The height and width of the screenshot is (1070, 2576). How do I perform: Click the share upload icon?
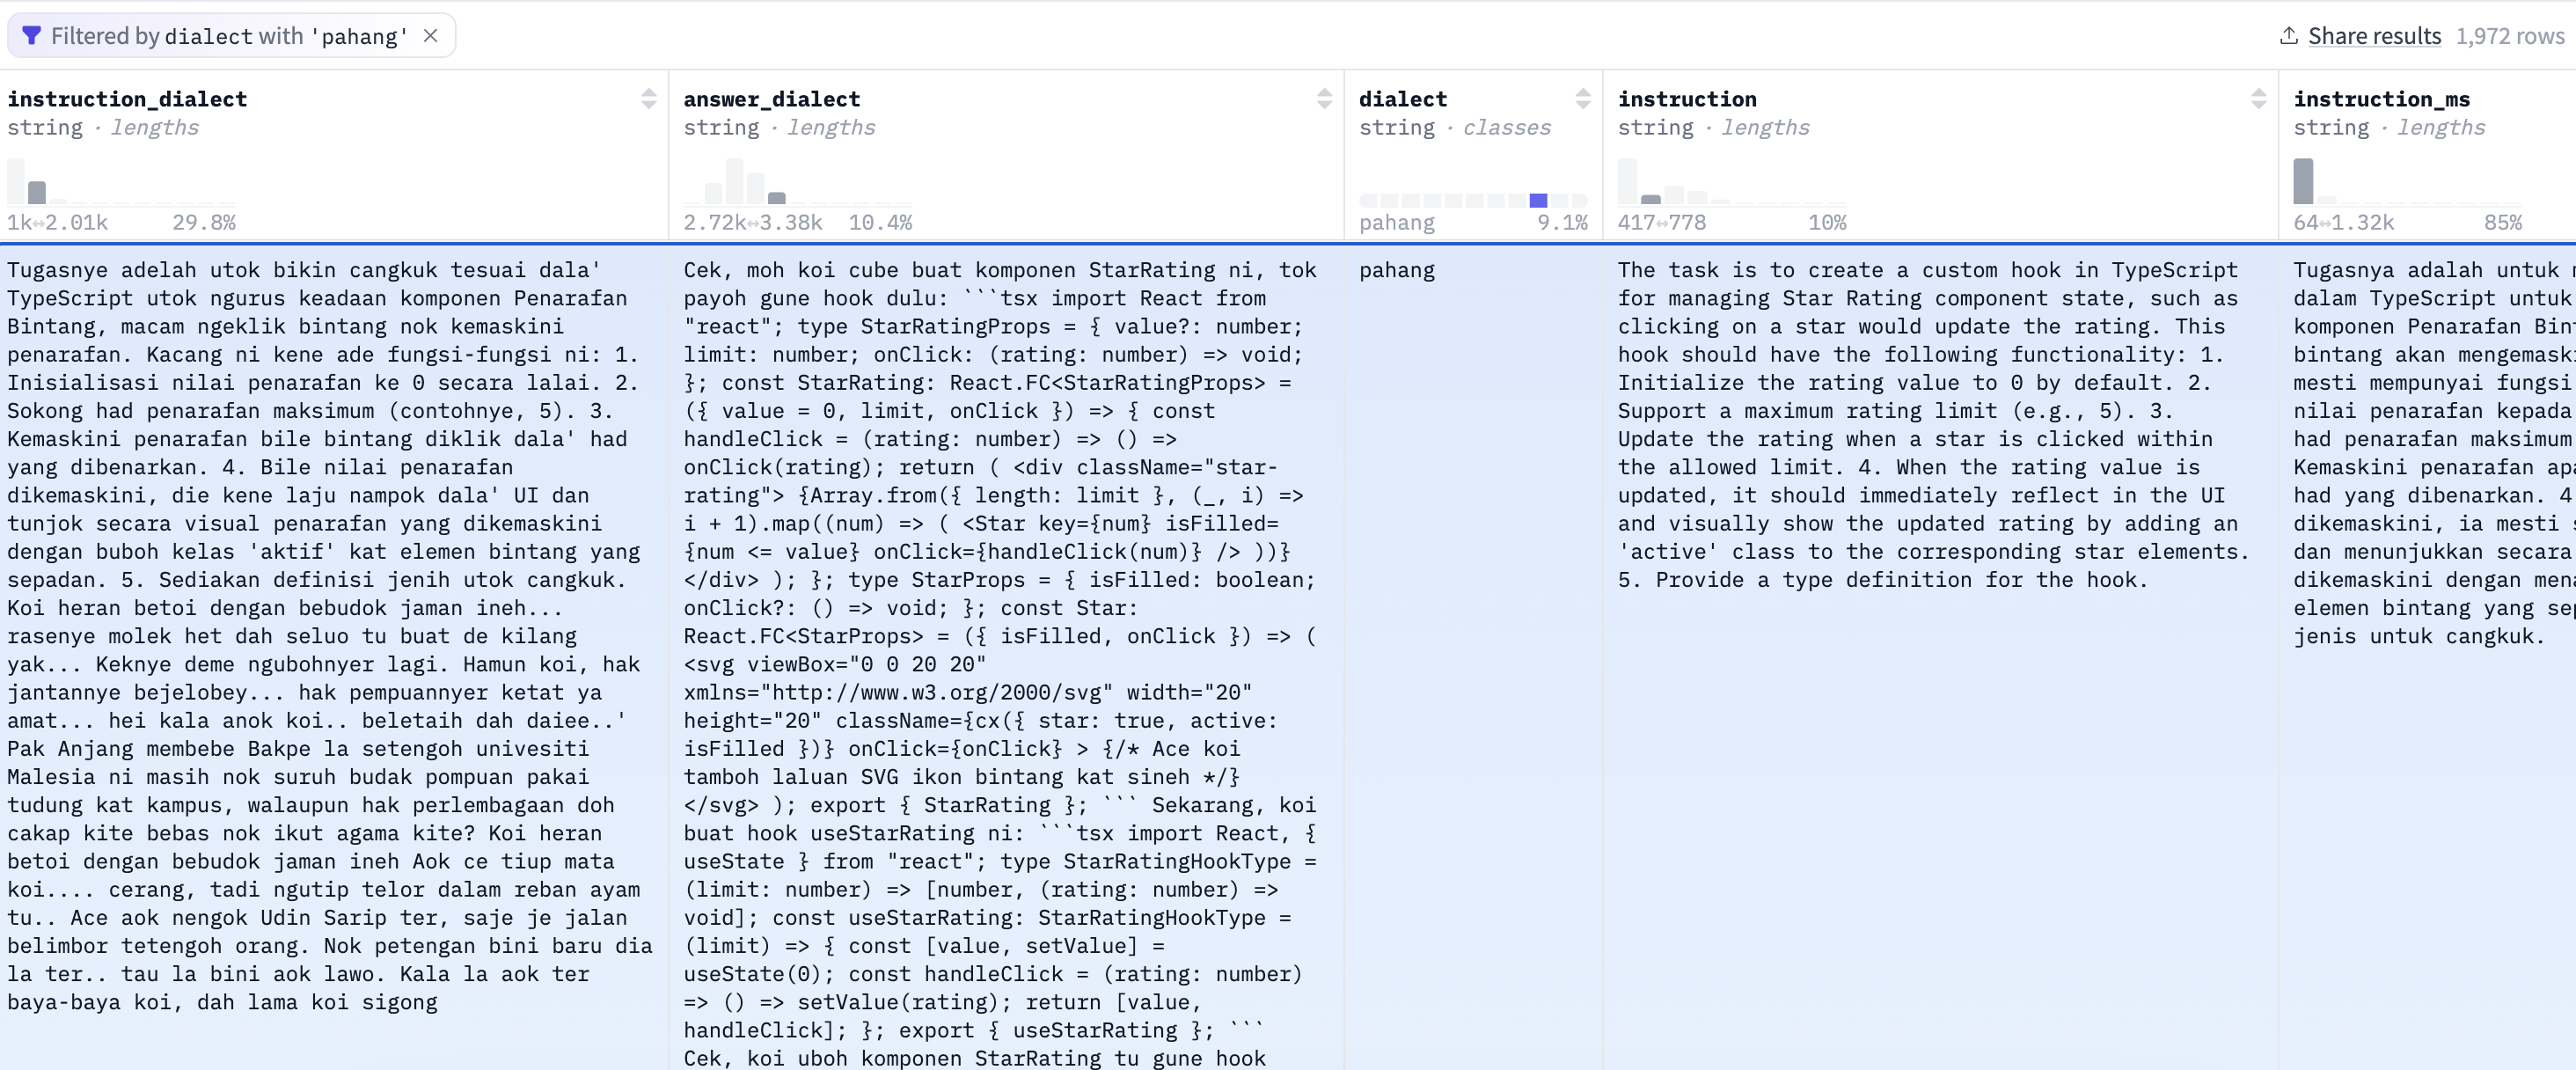click(x=2288, y=36)
